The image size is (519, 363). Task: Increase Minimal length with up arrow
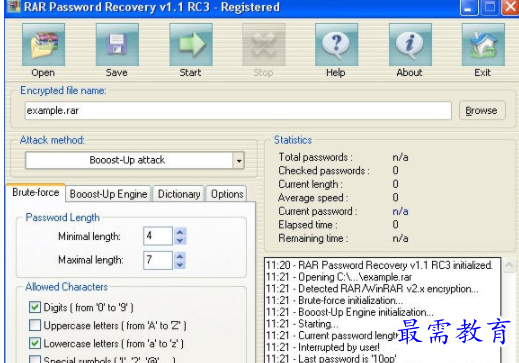(x=180, y=232)
